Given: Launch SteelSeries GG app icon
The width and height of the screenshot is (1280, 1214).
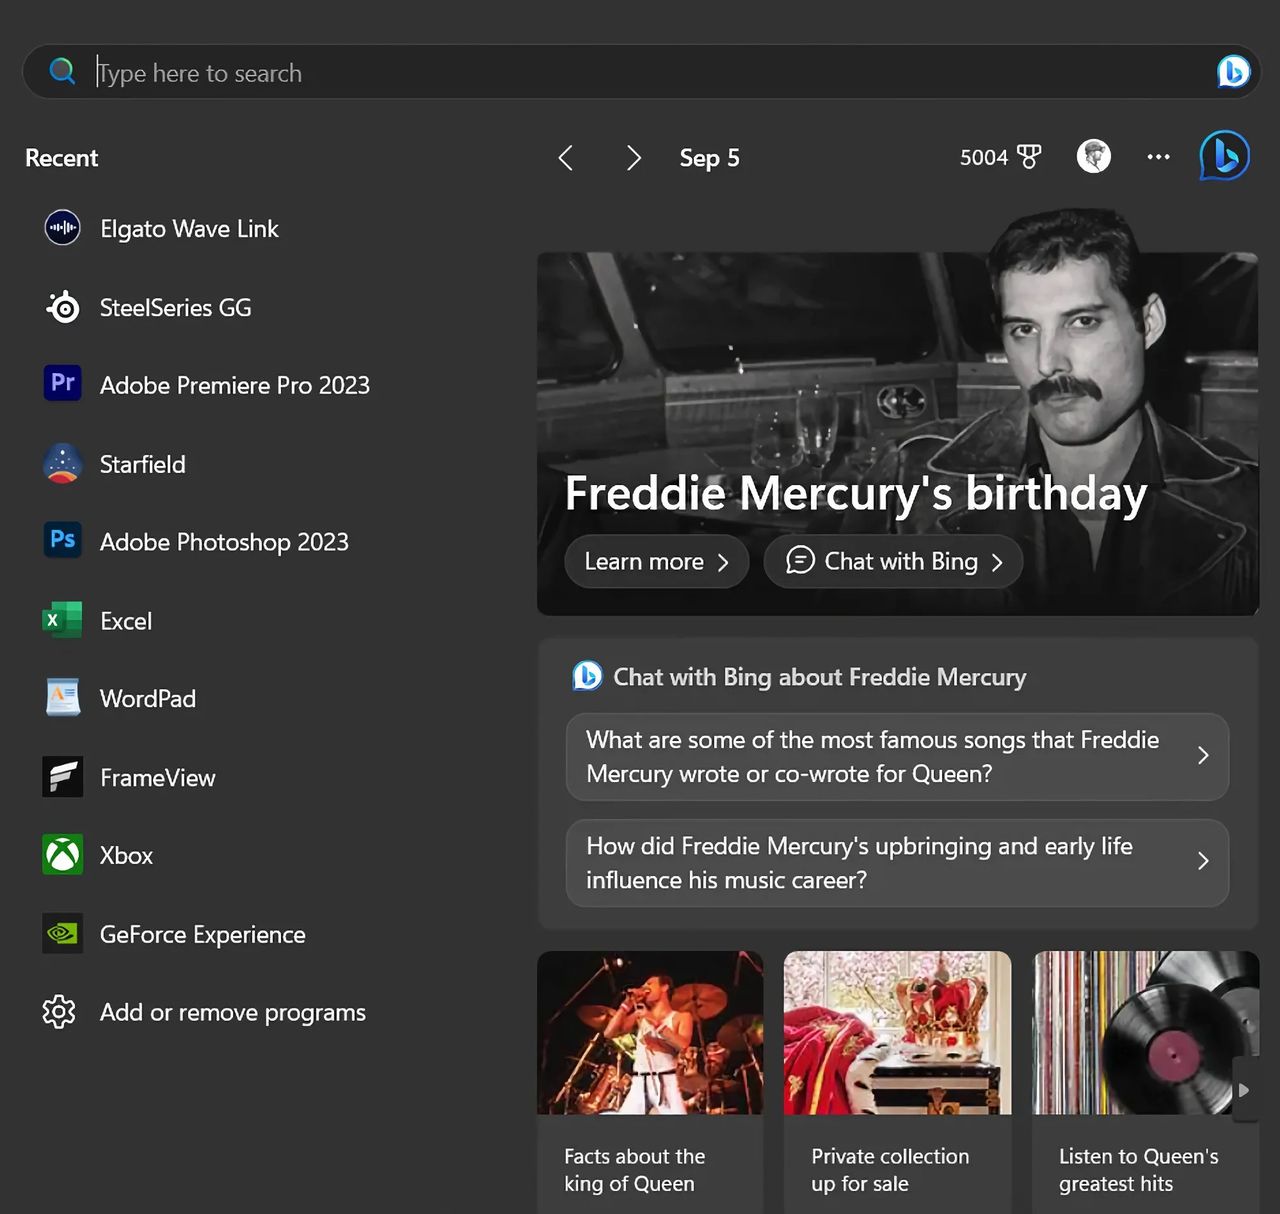Looking at the screenshot, I should [63, 308].
